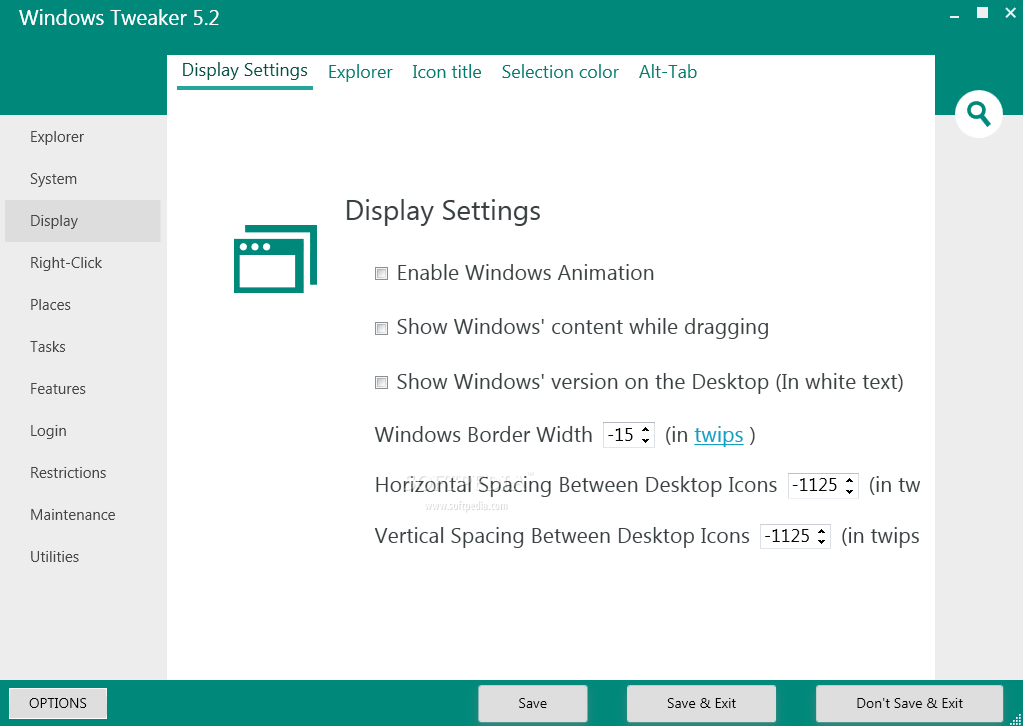Switch to the Display Settings tab
The height and width of the screenshot is (726, 1023).
pyautogui.click(x=245, y=70)
